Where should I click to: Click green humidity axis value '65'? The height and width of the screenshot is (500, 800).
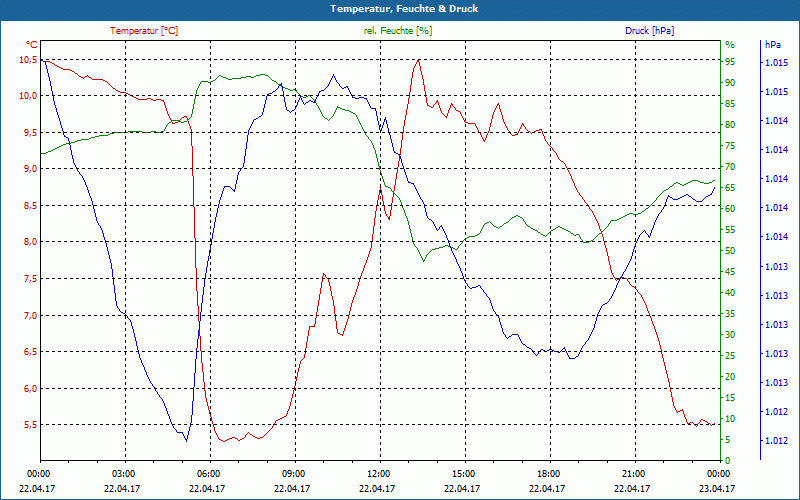point(730,188)
